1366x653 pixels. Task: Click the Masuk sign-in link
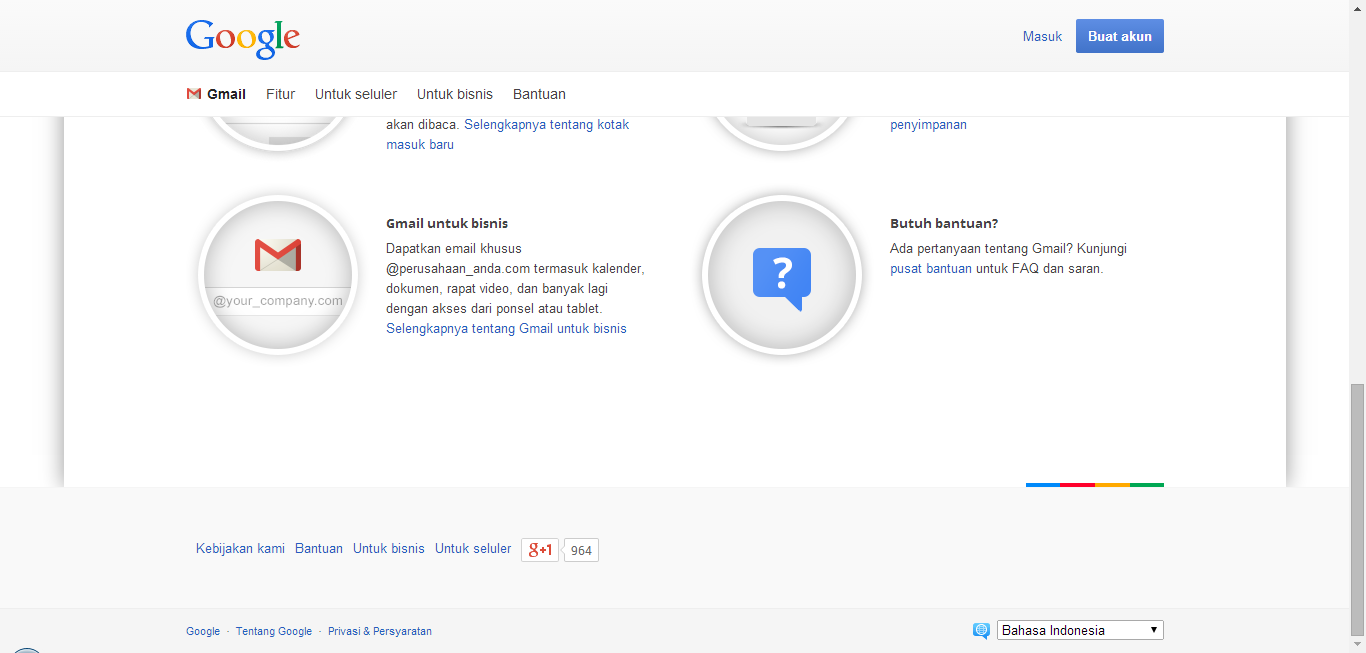point(1042,36)
